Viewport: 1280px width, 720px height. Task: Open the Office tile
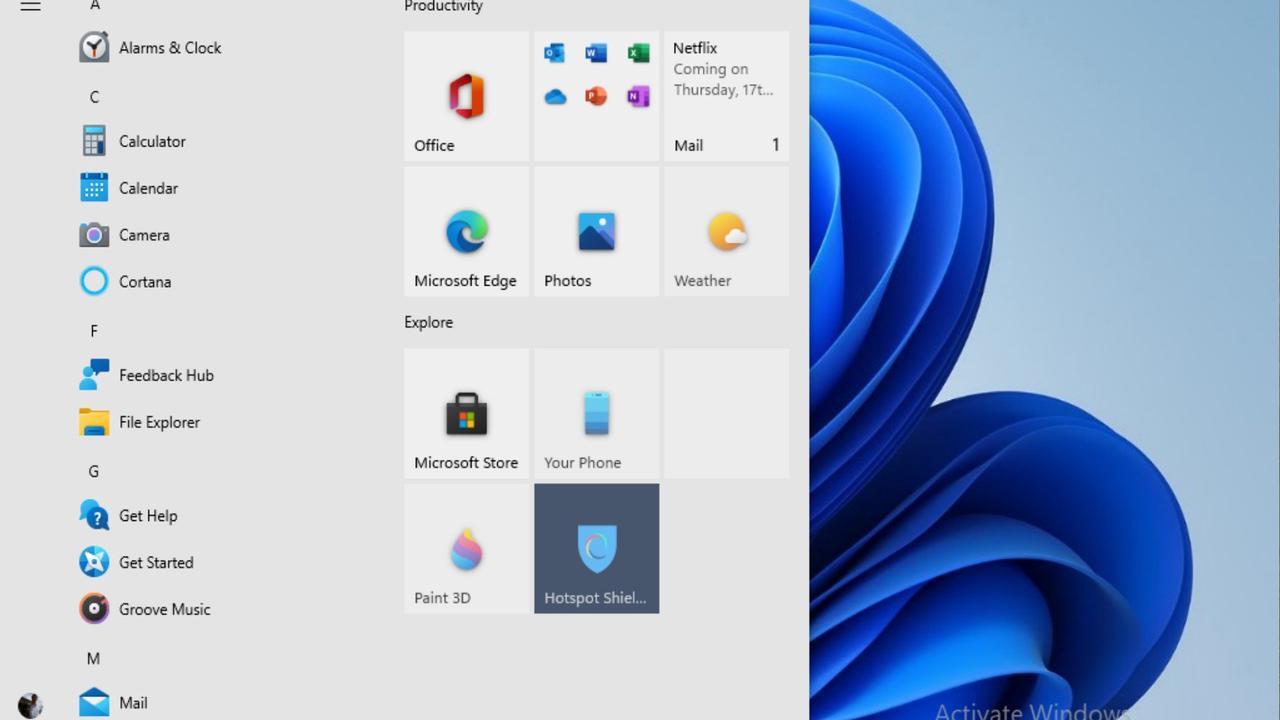point(467,96)
